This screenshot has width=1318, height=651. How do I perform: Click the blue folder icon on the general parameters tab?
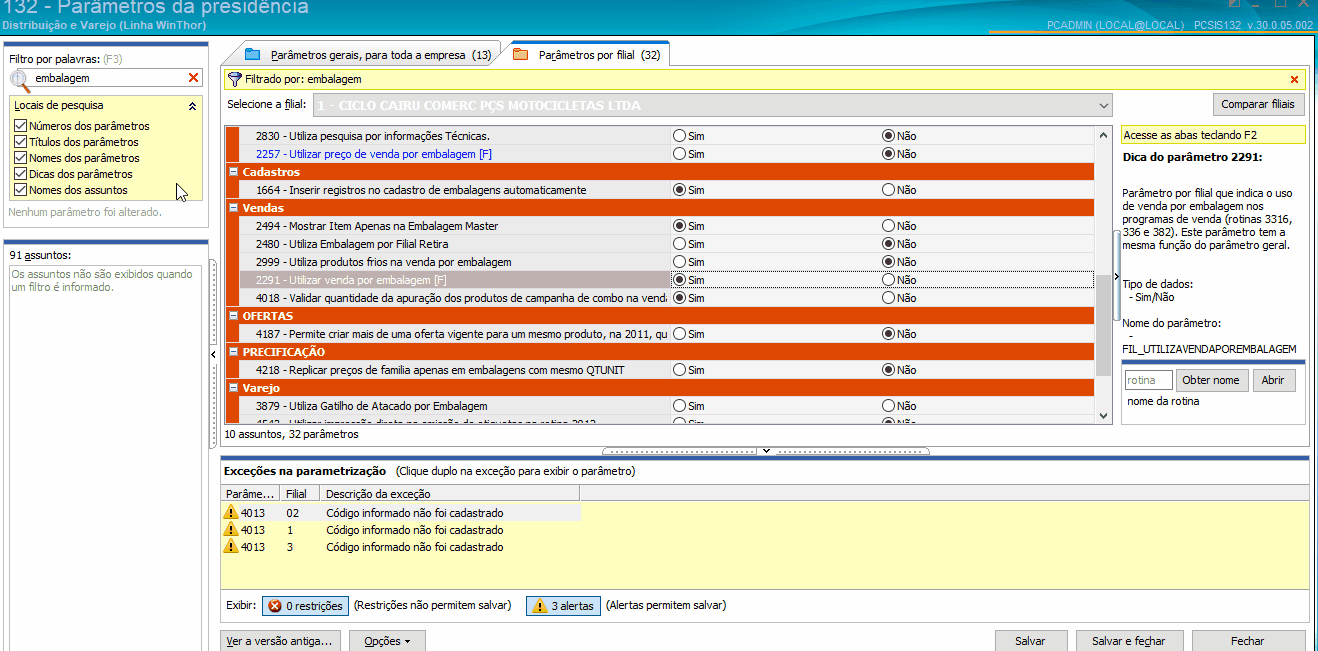pos(252,54)
